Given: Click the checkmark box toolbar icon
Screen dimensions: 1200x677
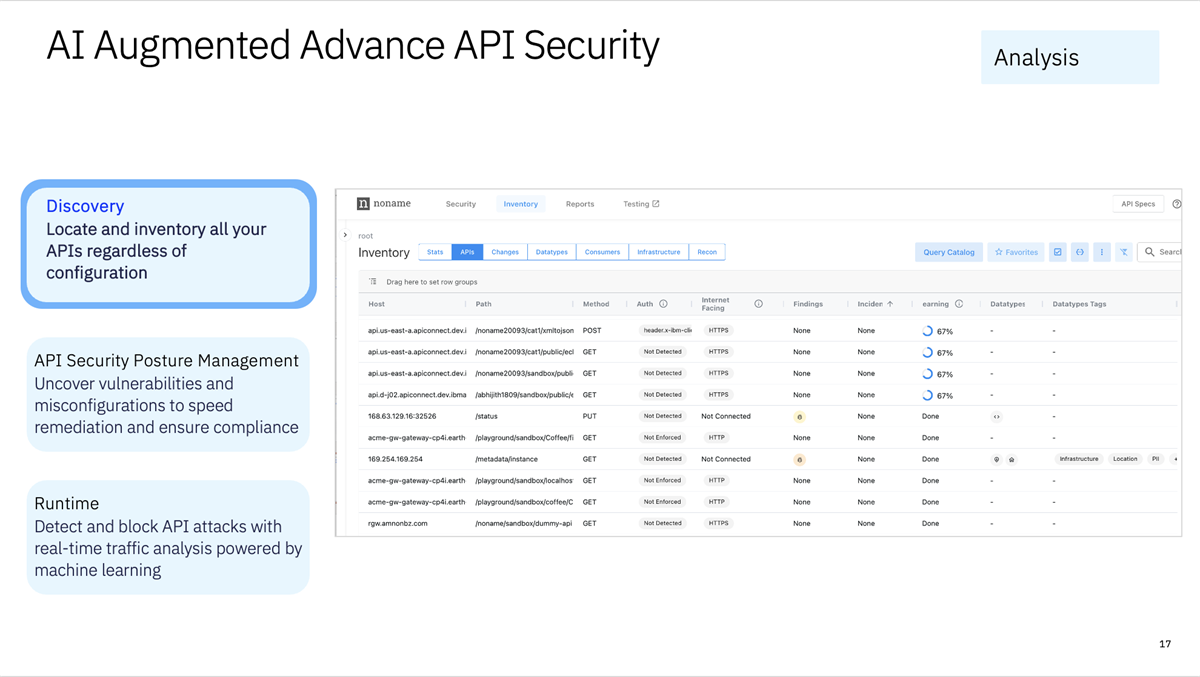Looking at the screenshot, I should point(1057,252).
